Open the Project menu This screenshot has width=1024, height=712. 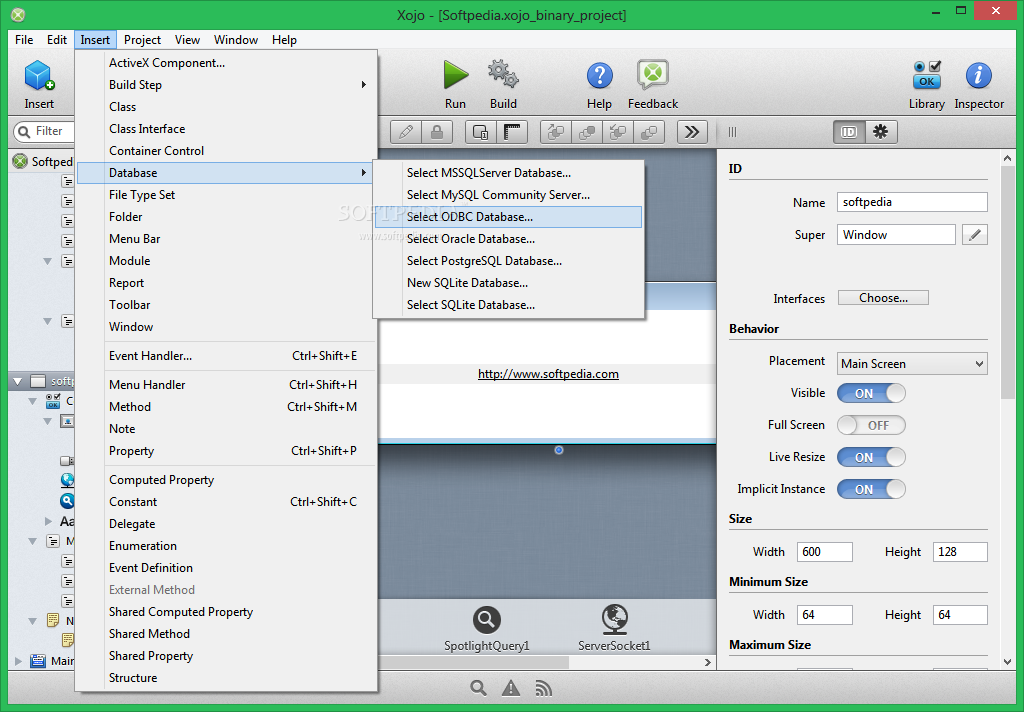click(x=142, y=40)
